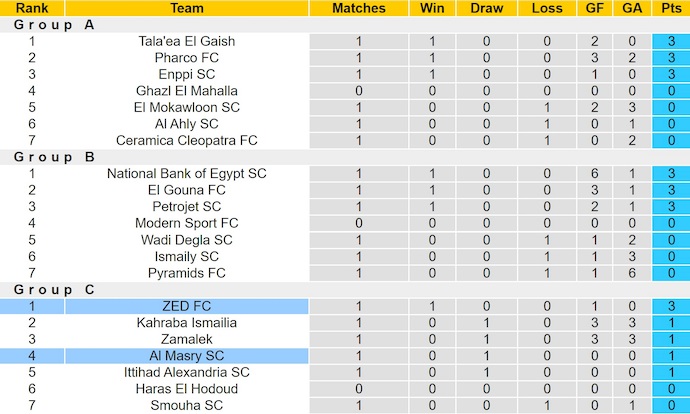Click the Team column header

186,8
